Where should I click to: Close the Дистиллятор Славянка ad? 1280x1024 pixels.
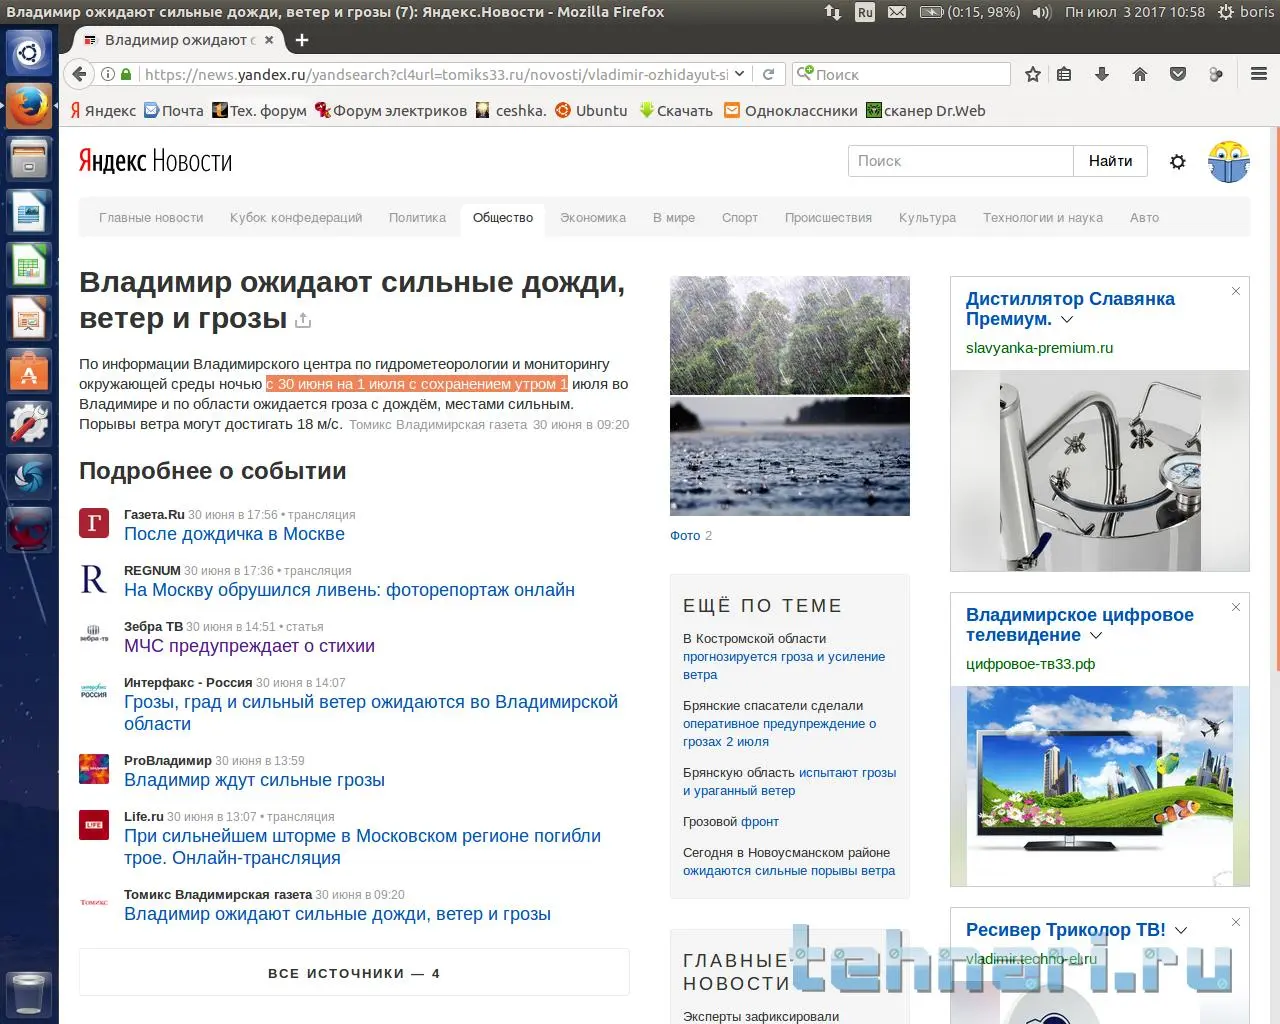(x=1236, y=291)
